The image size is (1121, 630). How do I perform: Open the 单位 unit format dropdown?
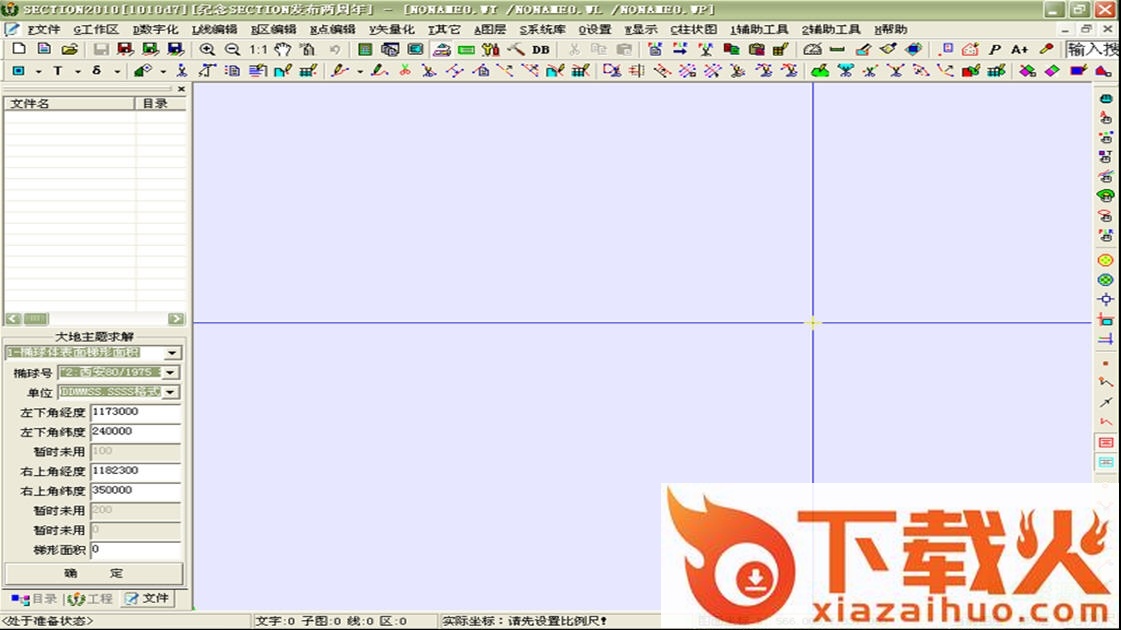(170, 393)
